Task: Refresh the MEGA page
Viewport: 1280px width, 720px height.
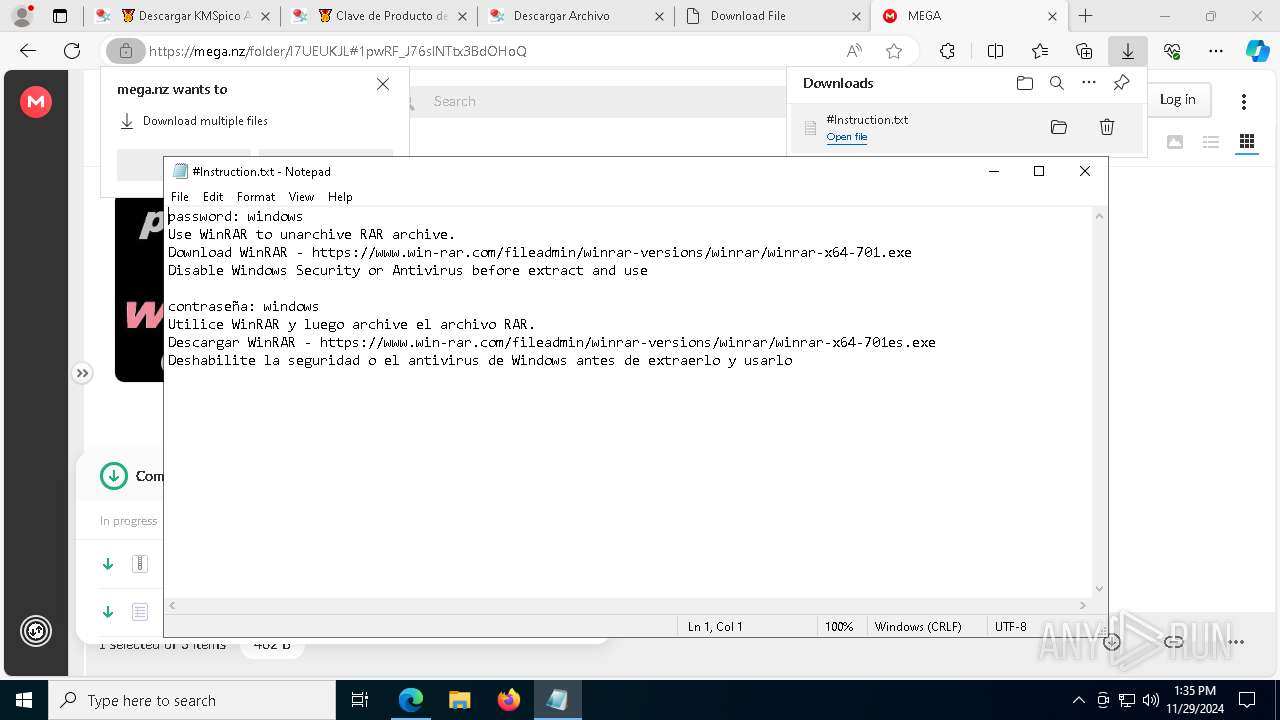Action: [72, 51]
